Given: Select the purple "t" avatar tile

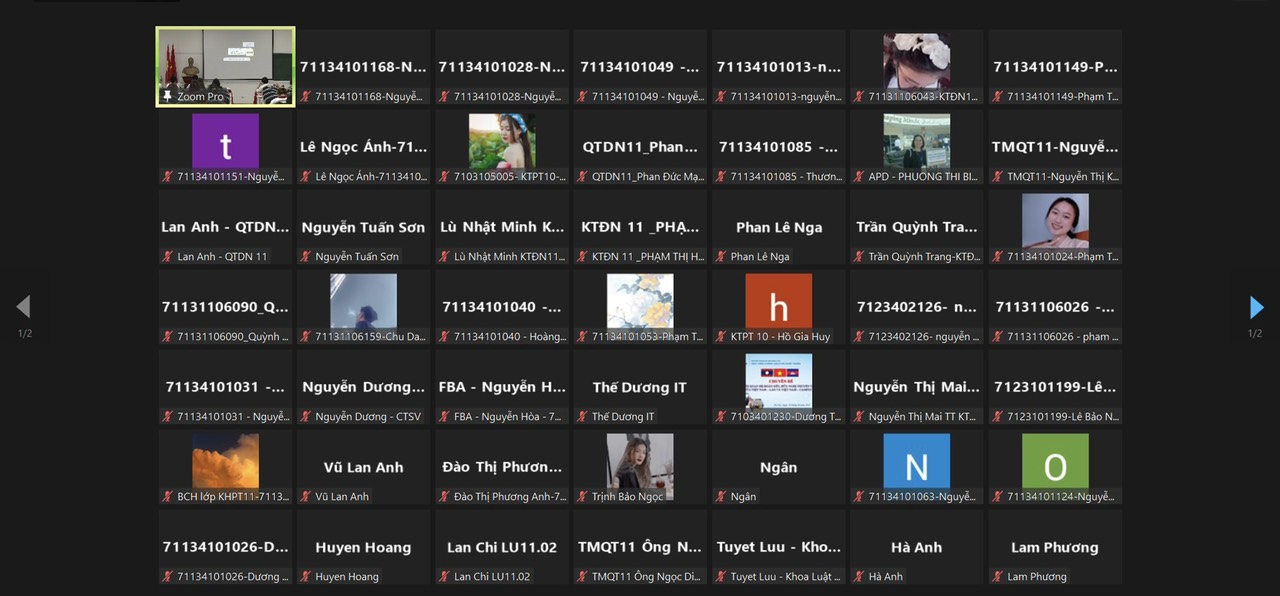Looking at the screenshot, I should click(225, 140).
